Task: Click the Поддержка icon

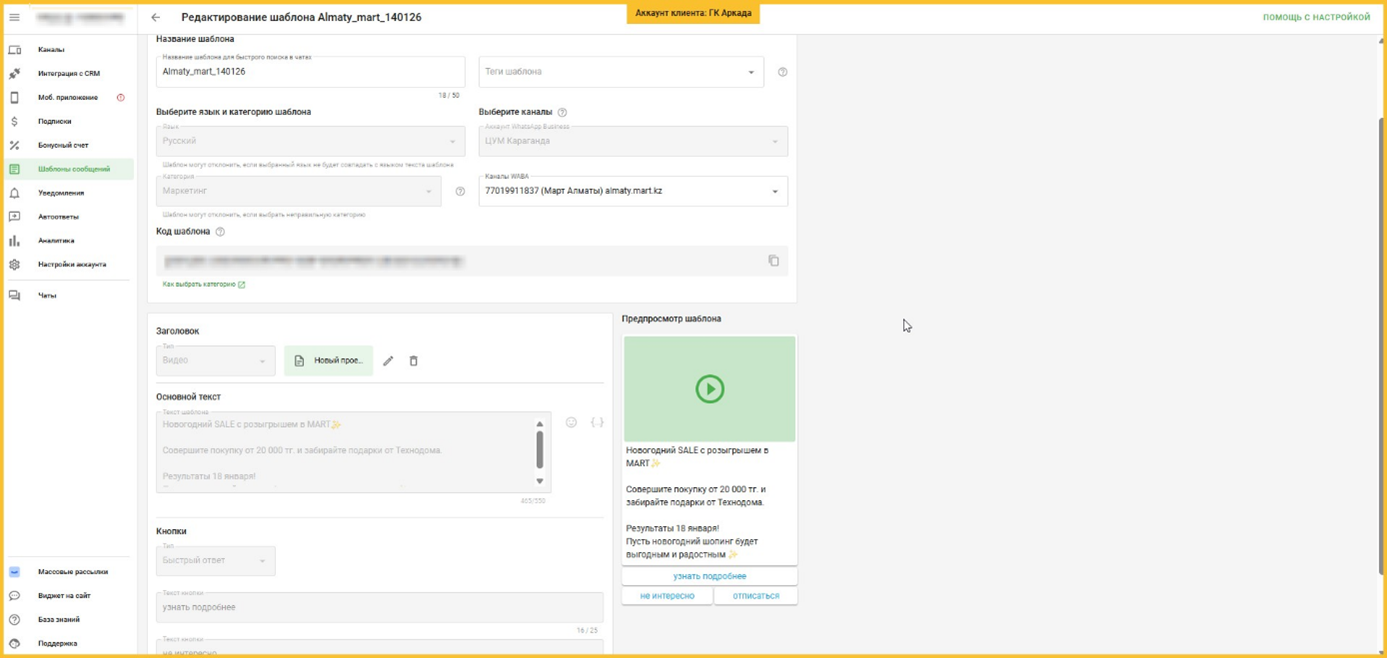Action: click(x=14, y=644)
